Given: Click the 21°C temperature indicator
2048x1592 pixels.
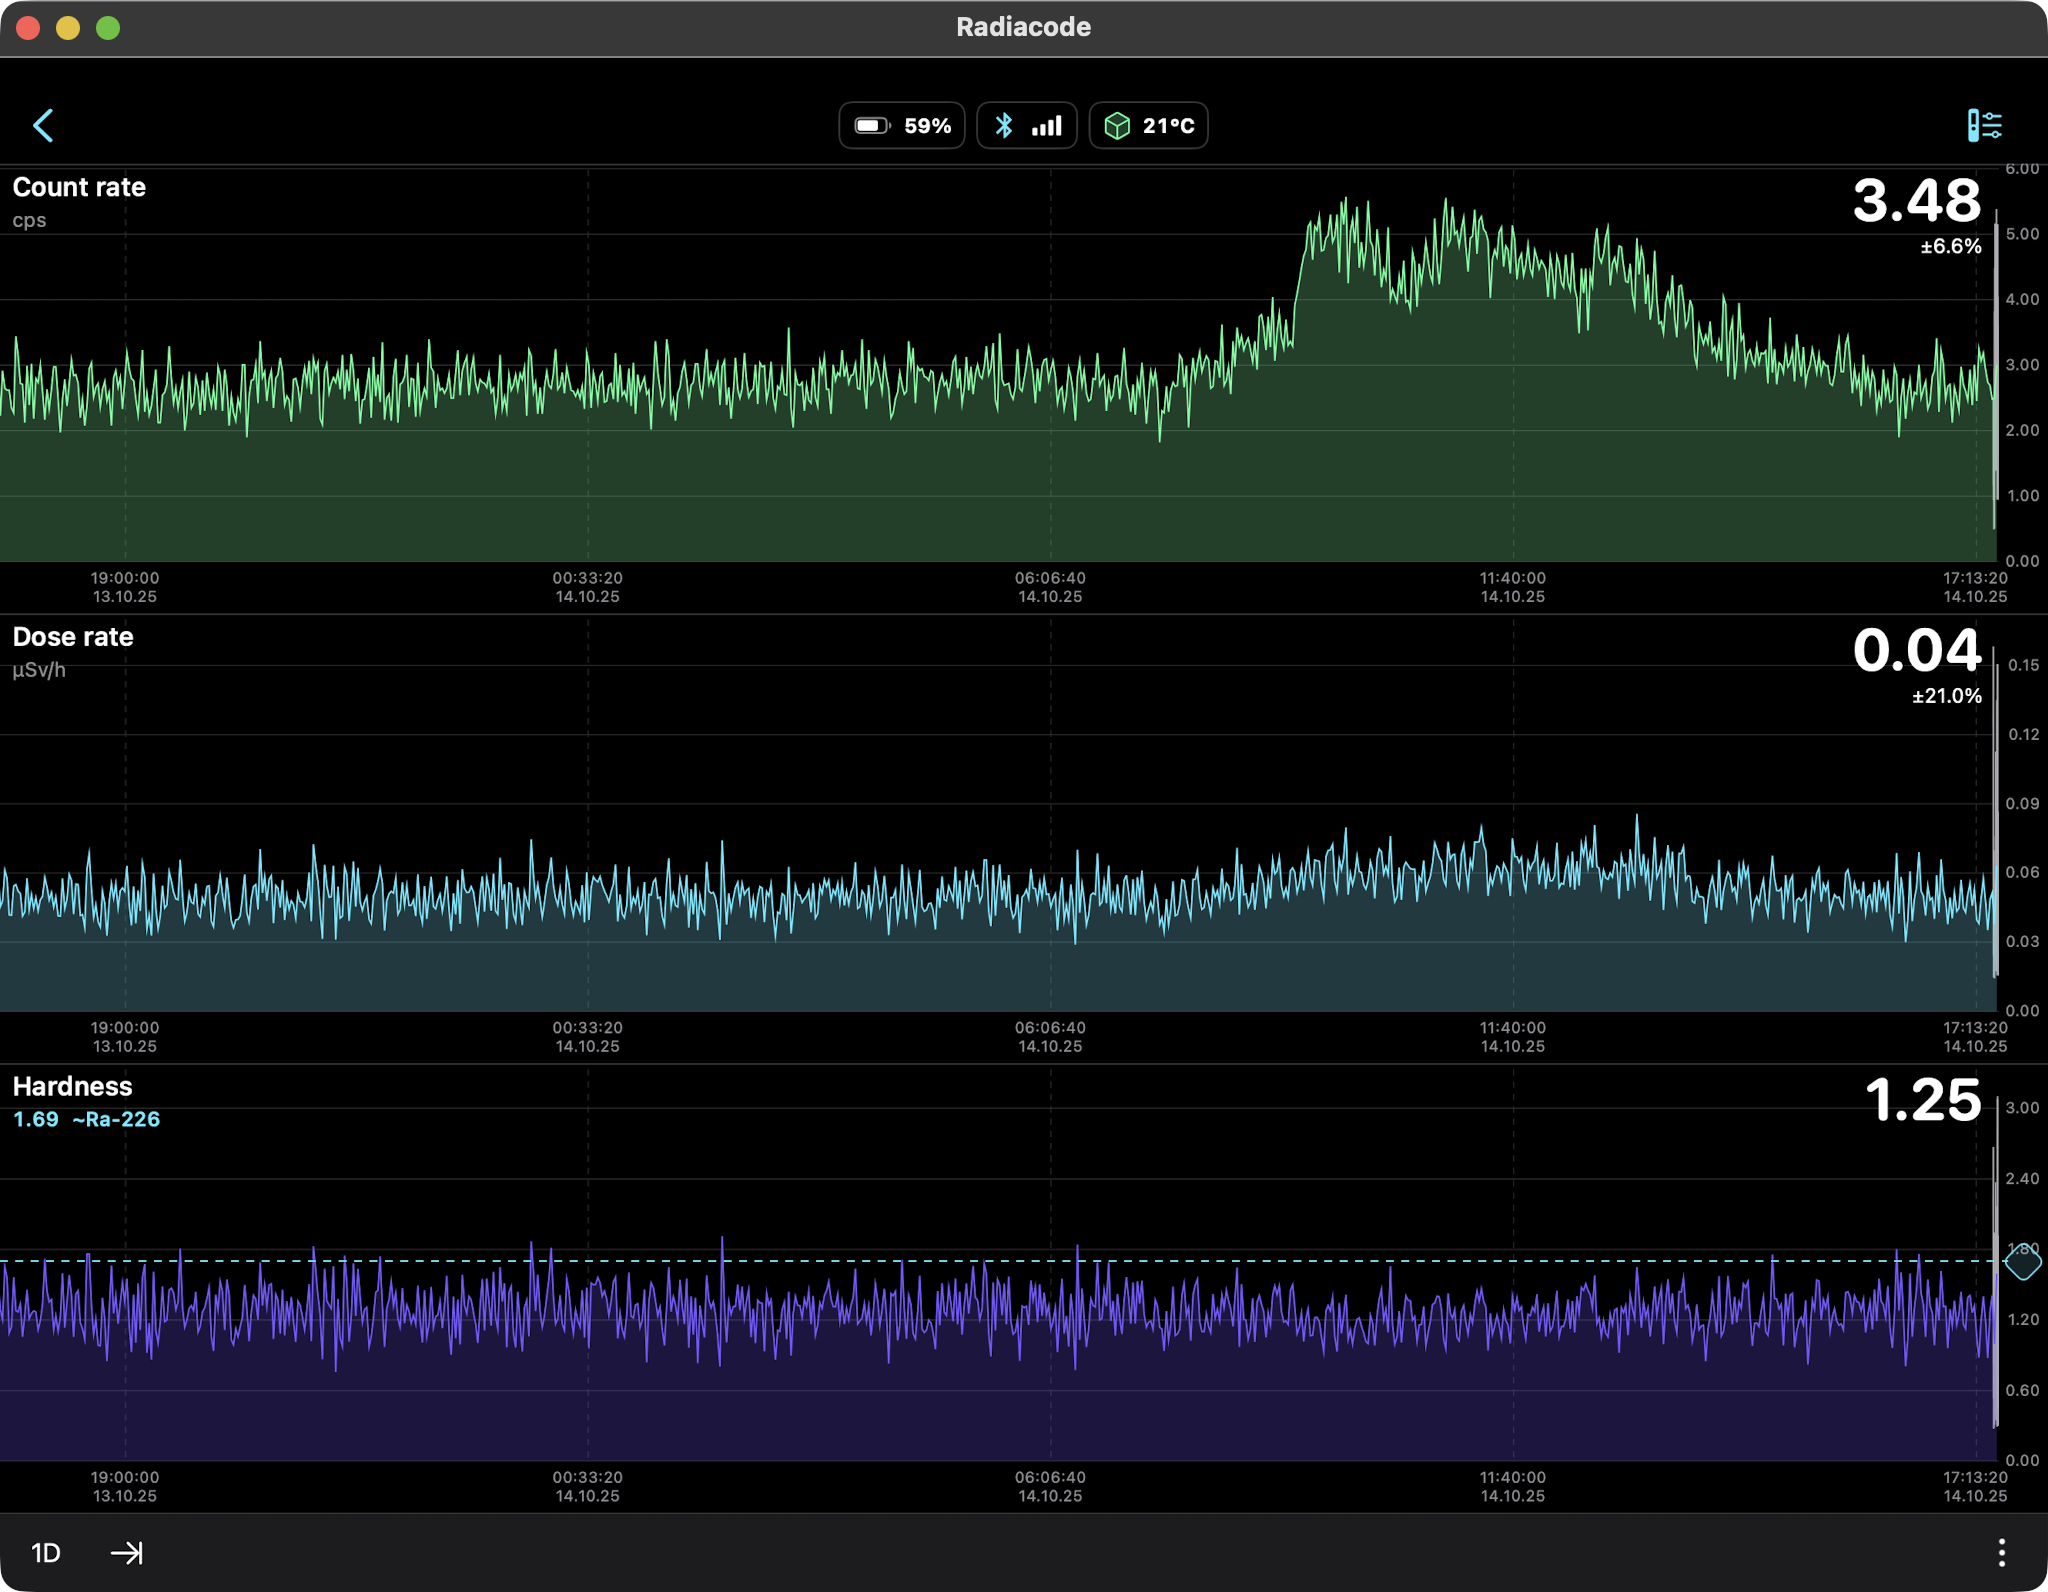Looking at the screenshot, I should (x=1148, y=126).
